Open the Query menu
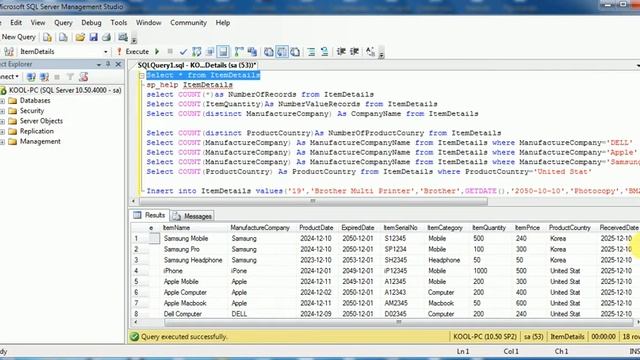The width and height of the screenshot is (640, 360). [x=63, y=23]
